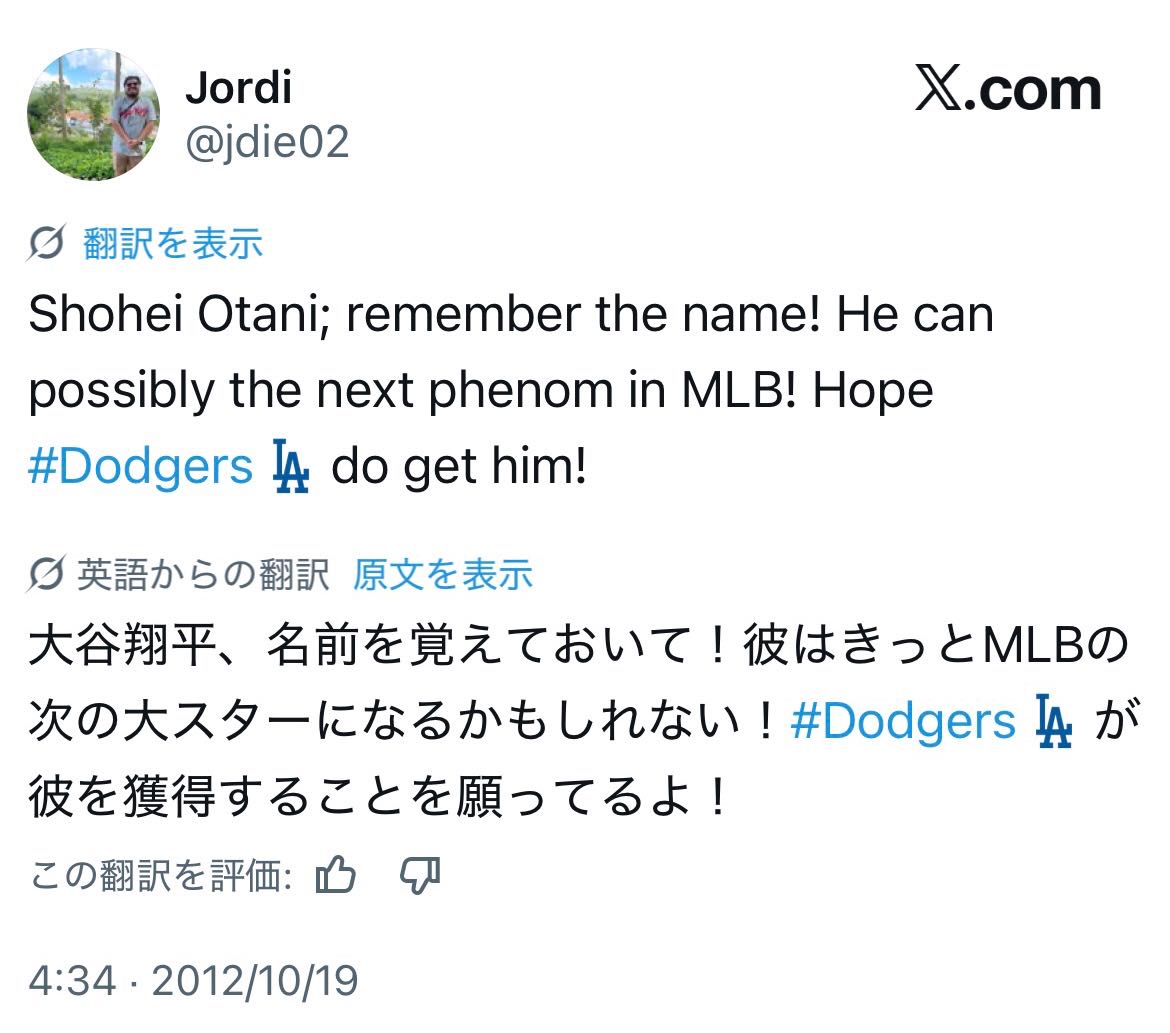This screenshot has height=1033, width=1170.
Task: Rate the translation with thumbs down
Action: [419, 877]
